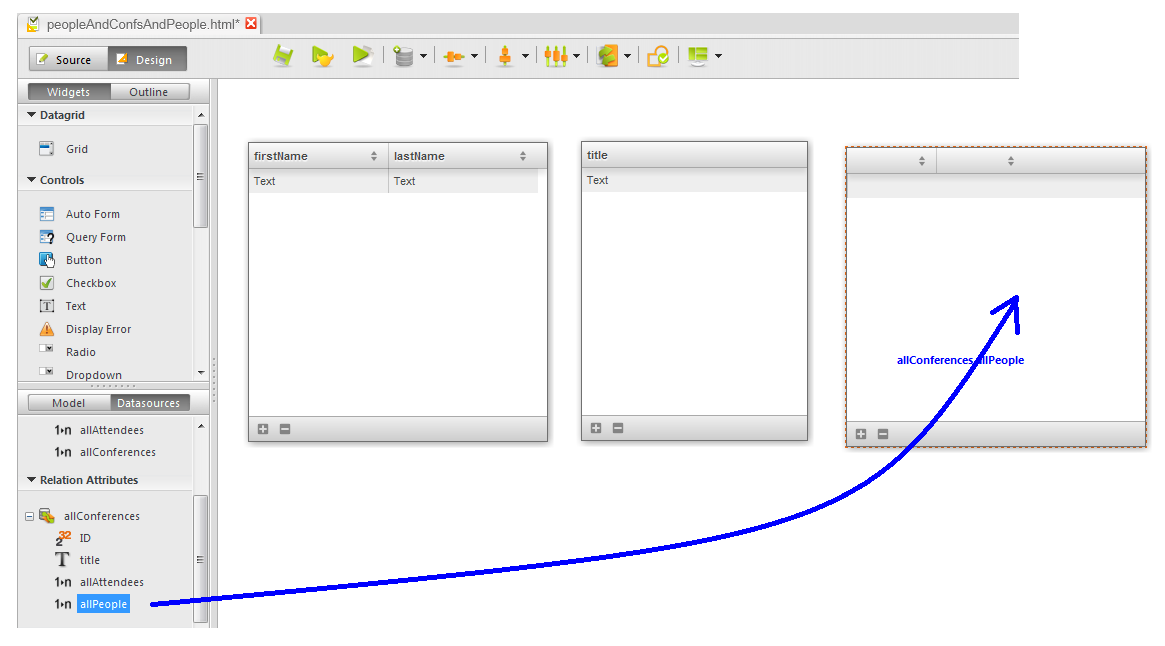Select the allConferences relation node icon
Image resolution: width=1165 pixels, height=646 pixels.
pyautogui.click(x=47, y=515)
